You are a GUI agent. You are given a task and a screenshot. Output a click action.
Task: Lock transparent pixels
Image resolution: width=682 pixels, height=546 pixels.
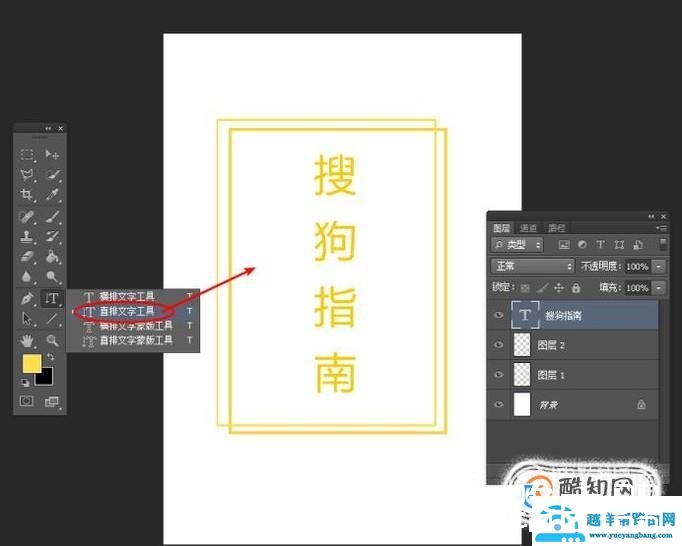point(525,288)
